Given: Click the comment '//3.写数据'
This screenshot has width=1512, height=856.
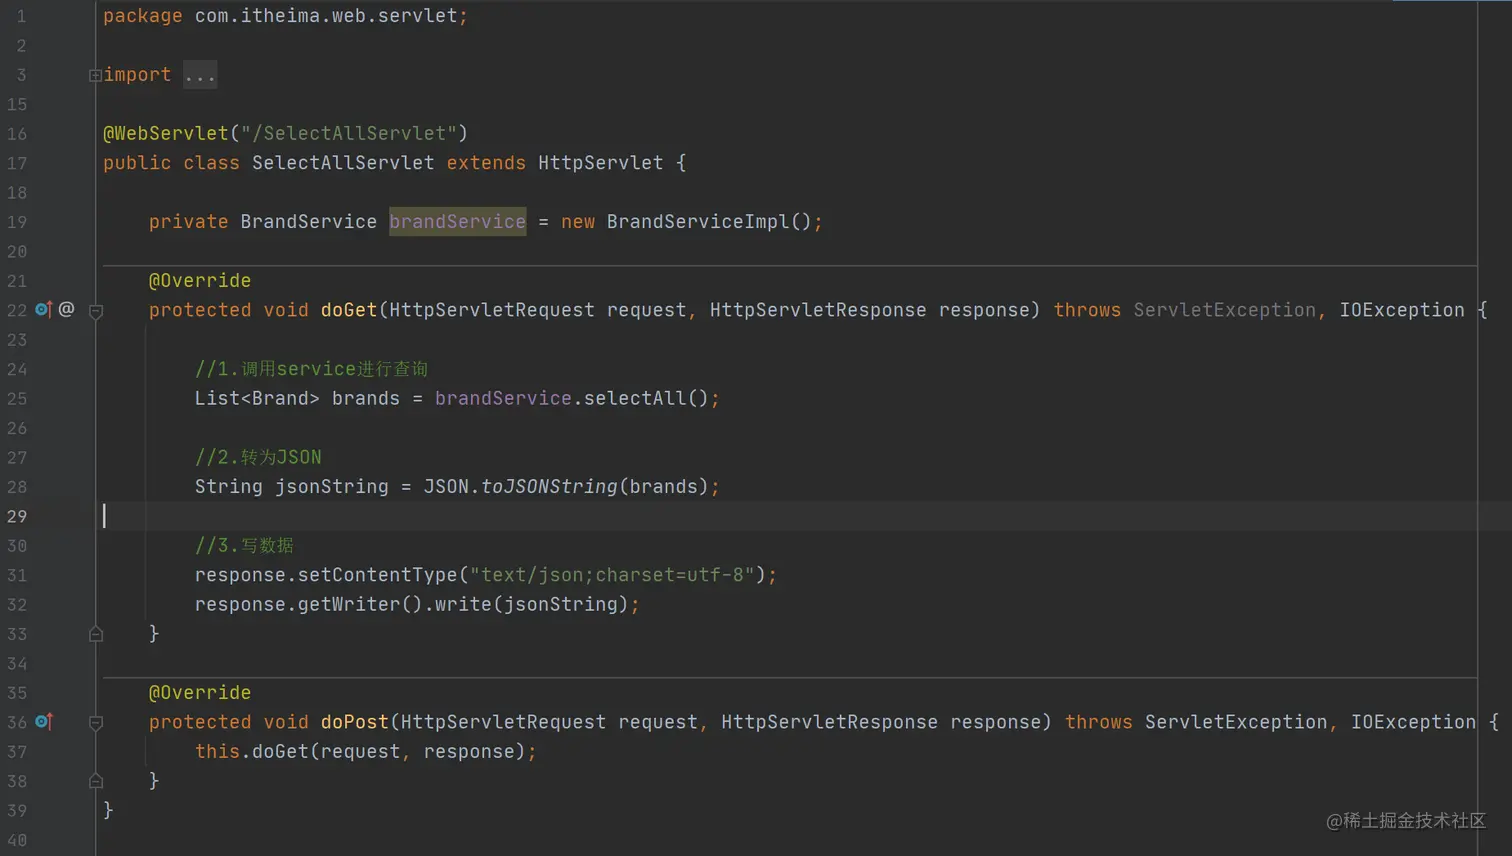Looking at the screenshot, I should (244, 545).
